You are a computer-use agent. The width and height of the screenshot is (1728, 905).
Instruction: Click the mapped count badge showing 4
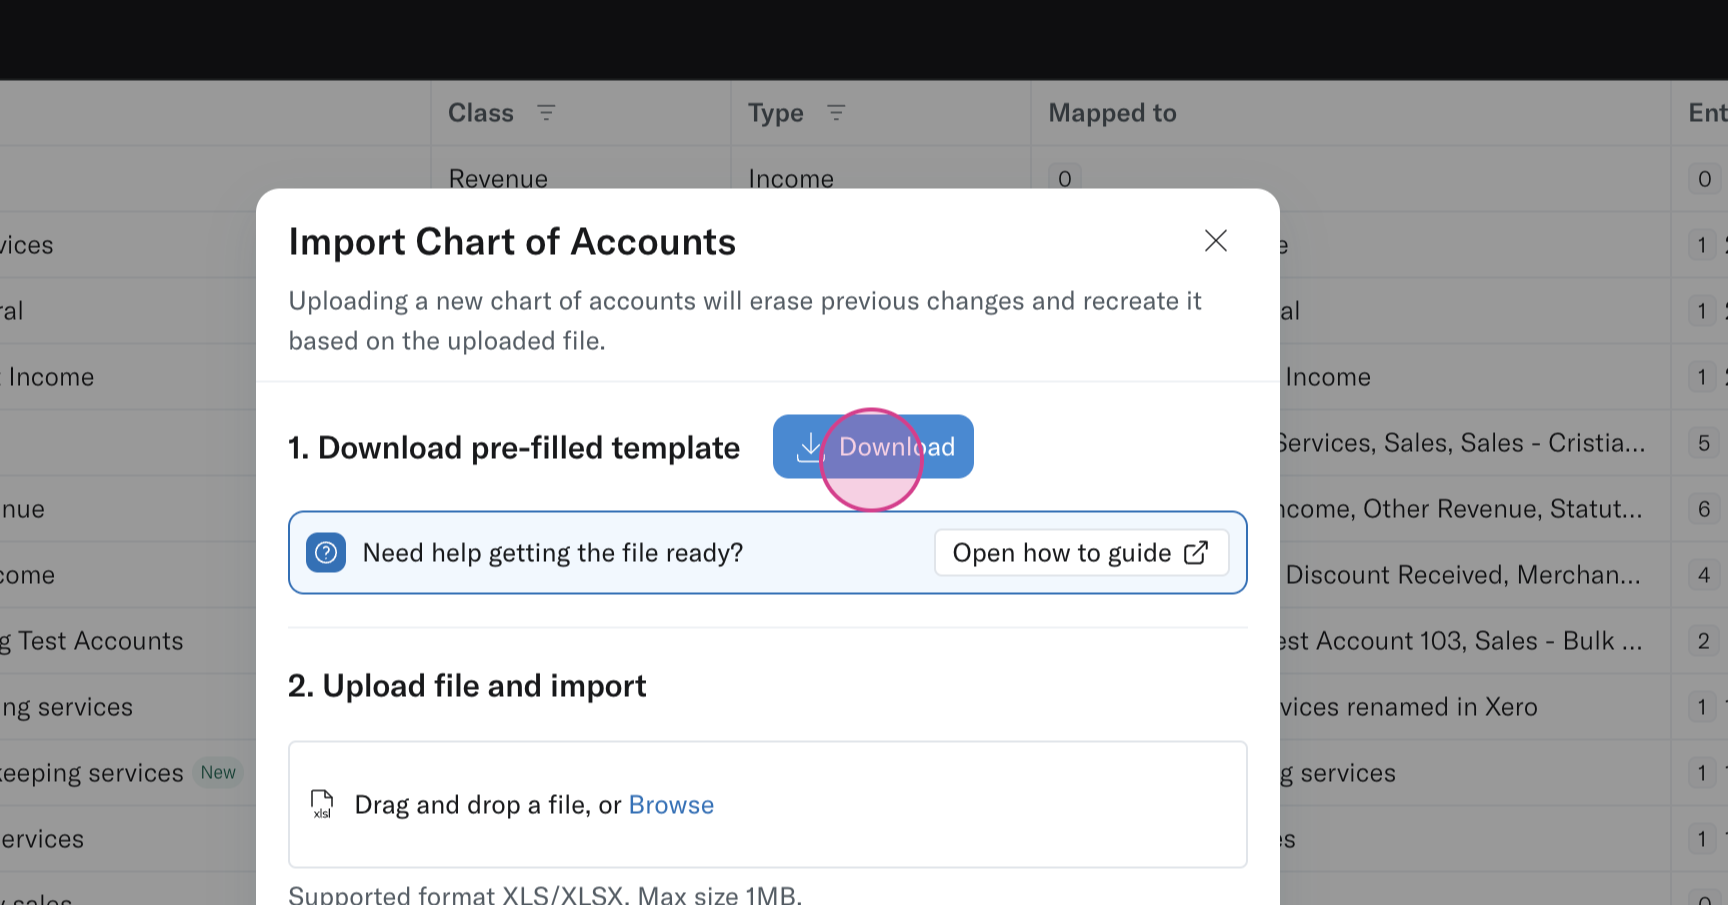[1704, 575]
